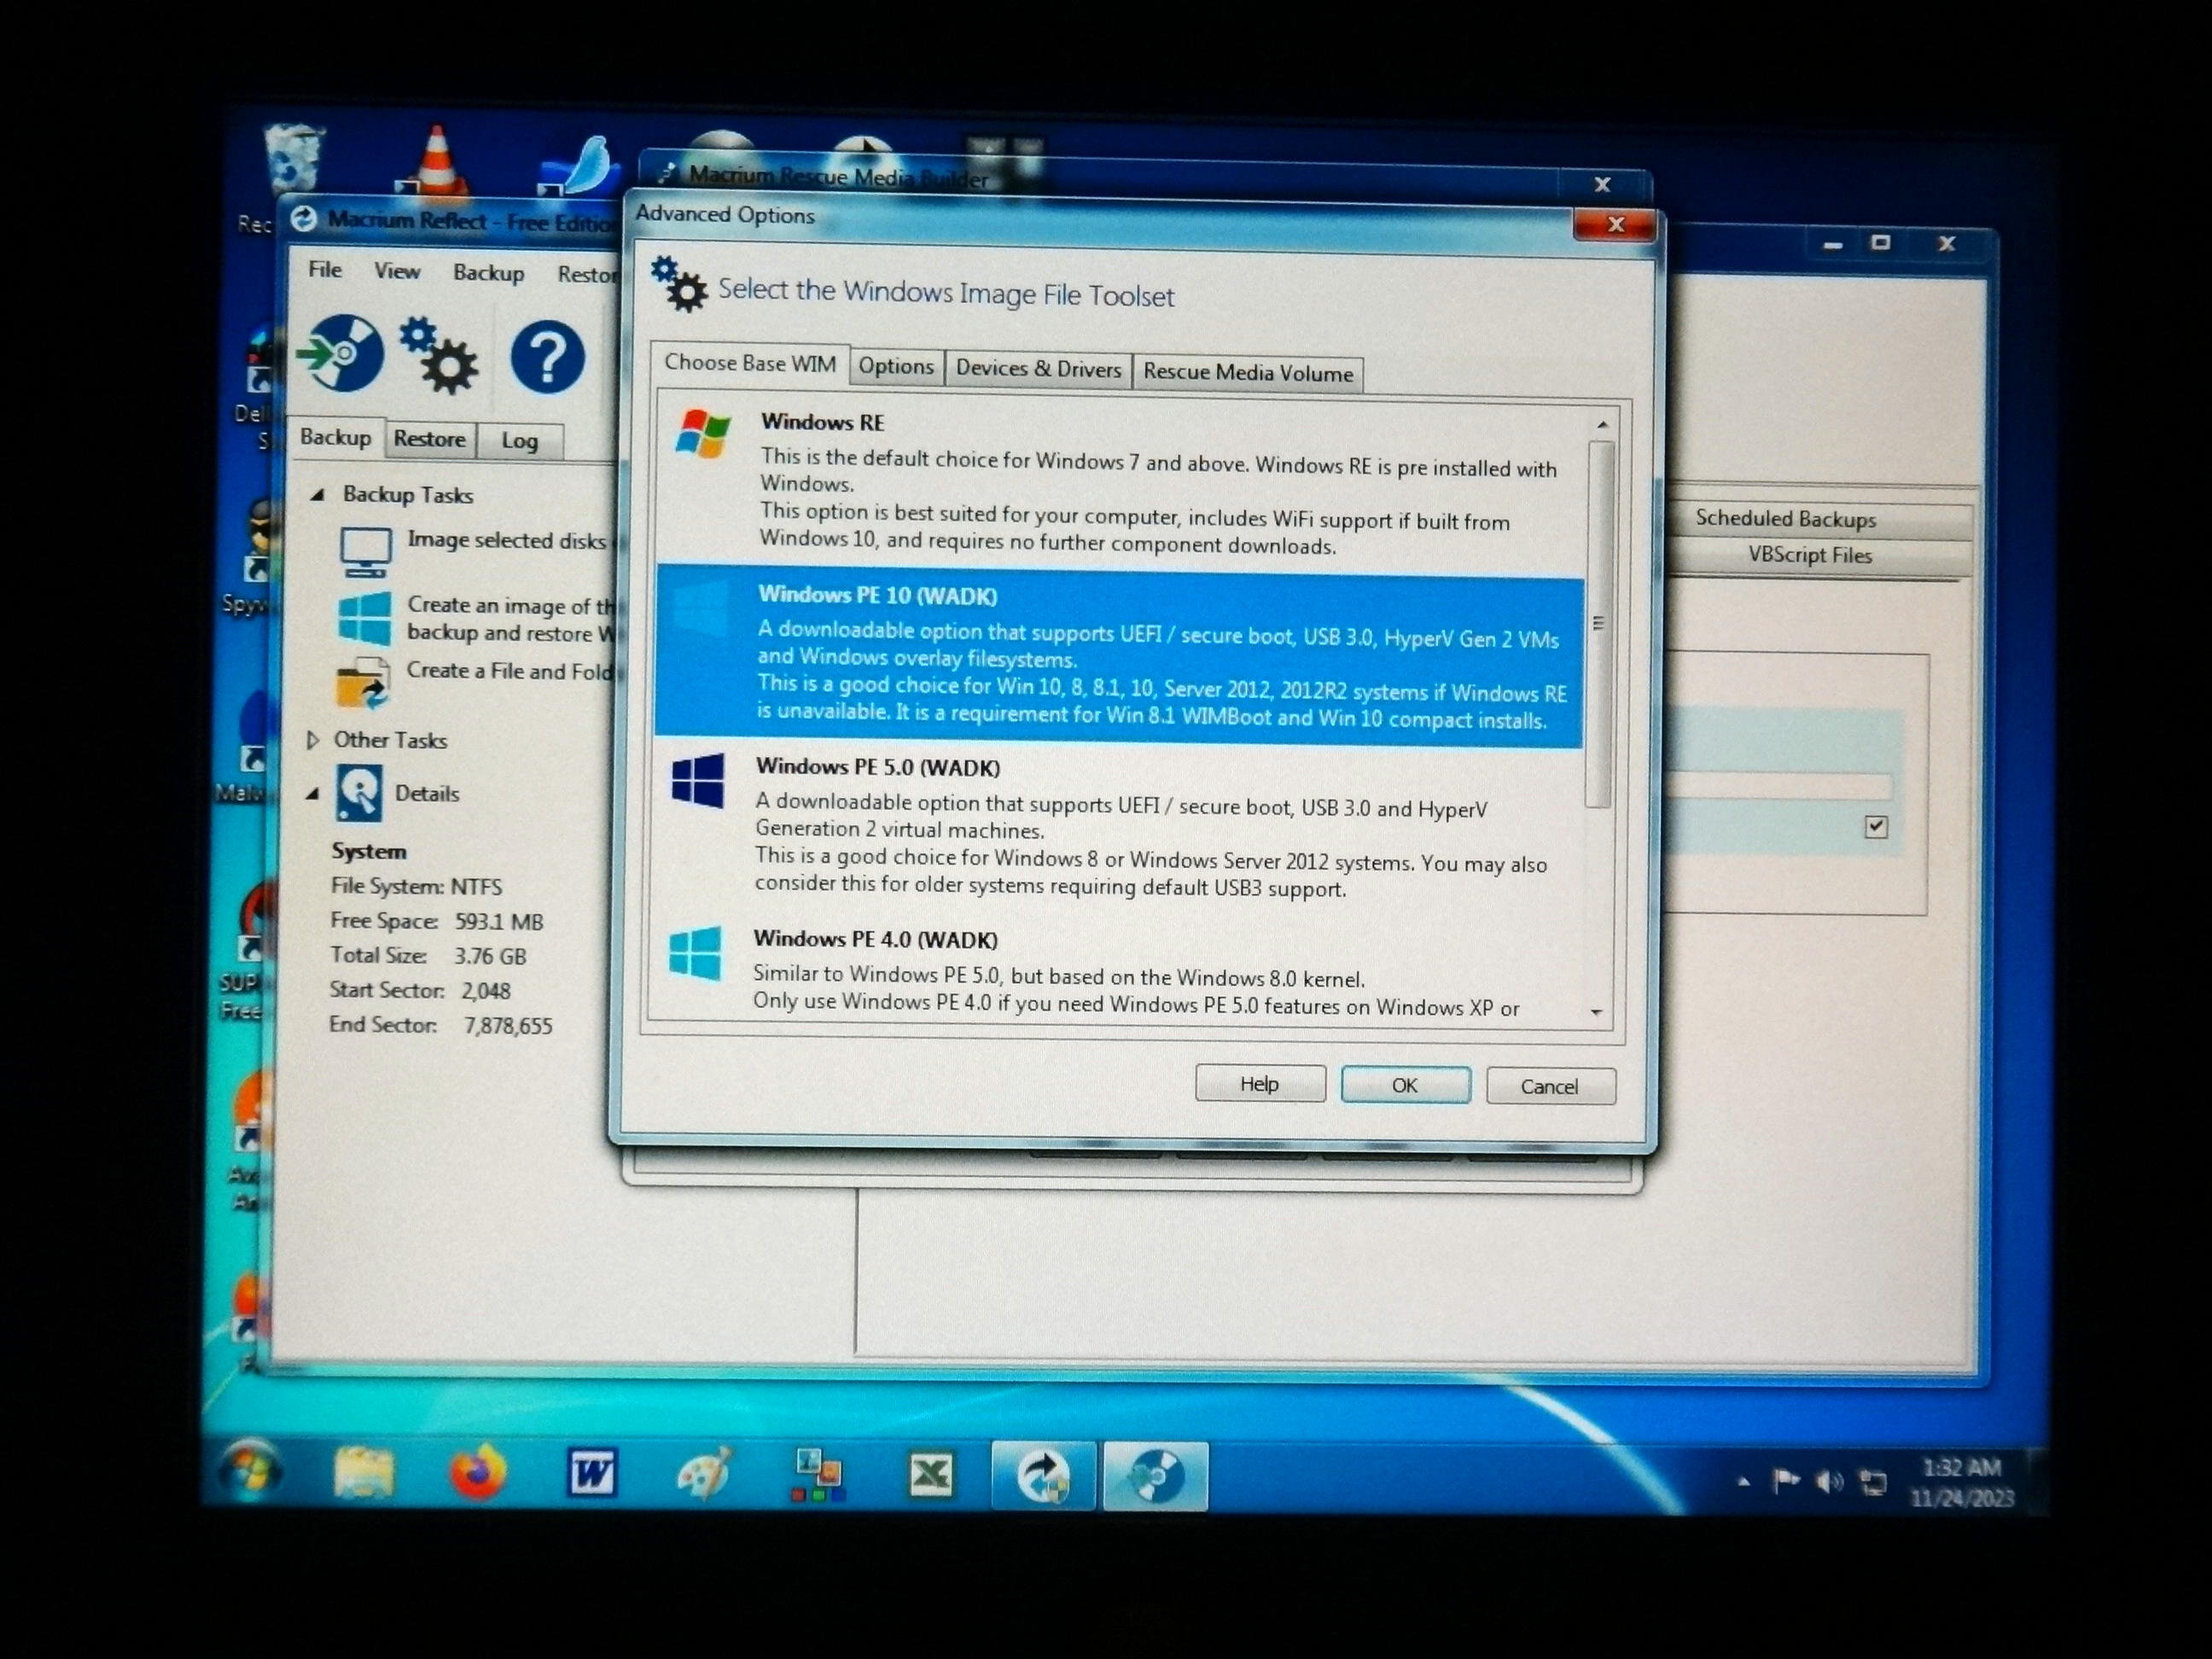Image resolution: width=2212 pixels, height=1659 pixels.
Task: Click the network tray icon
Action: pos(1872,1482)
